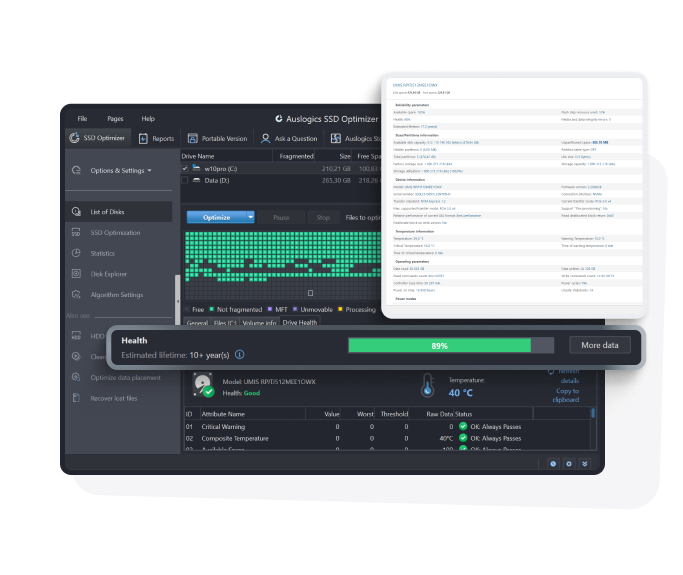The image size is (683, 575).
Task: Sort by Fragmented column header
Action: pos(294,156)
